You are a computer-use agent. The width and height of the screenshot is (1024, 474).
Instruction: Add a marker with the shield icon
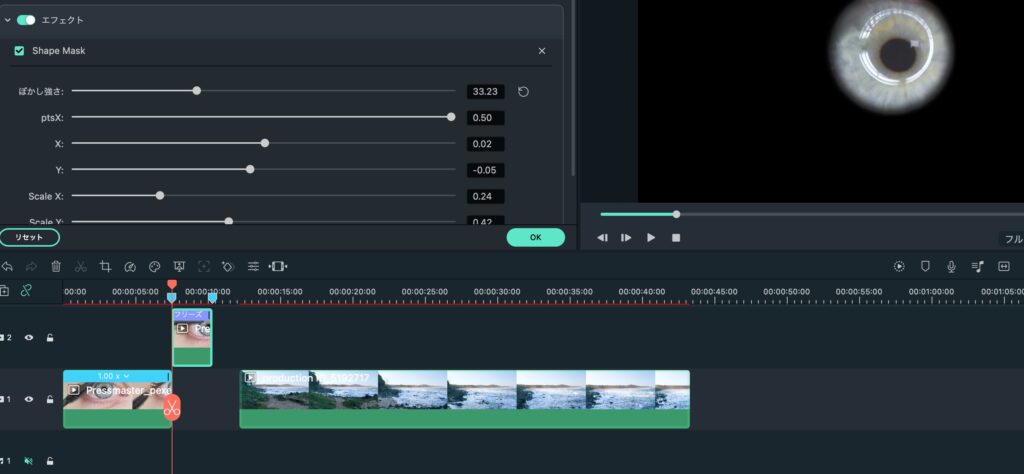tap(925, 266)
